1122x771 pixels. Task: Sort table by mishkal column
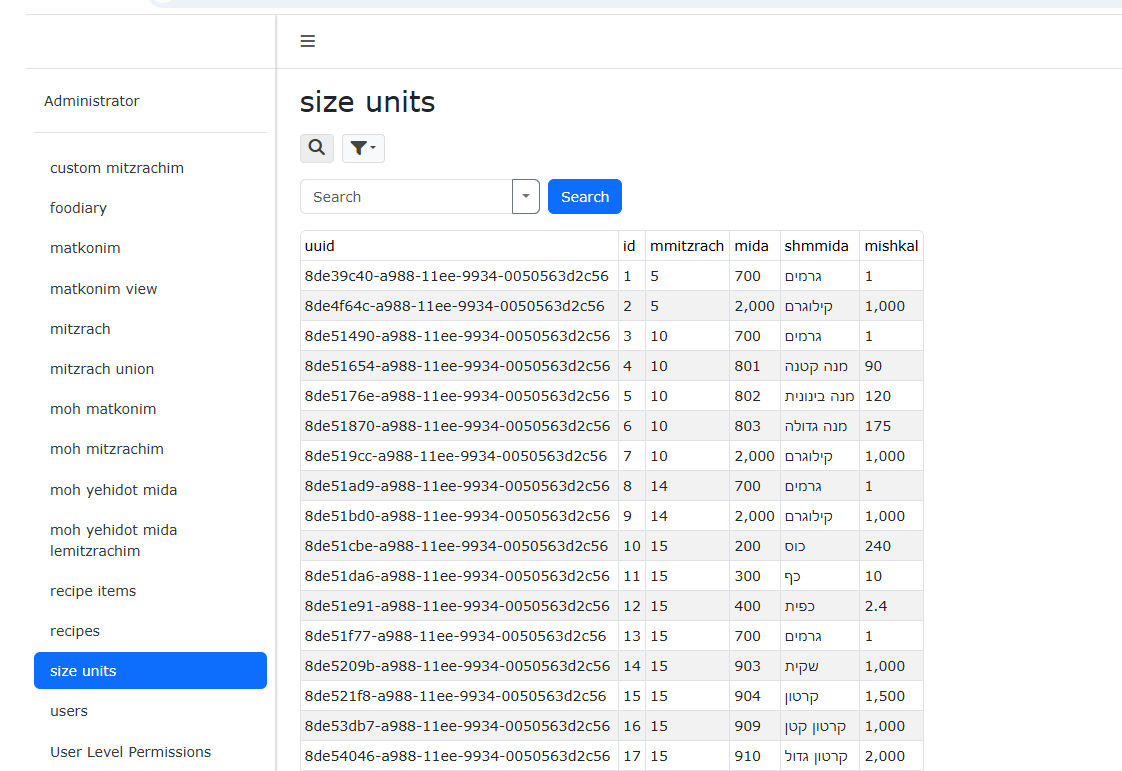pyautogui.click(x=891, y=246)
